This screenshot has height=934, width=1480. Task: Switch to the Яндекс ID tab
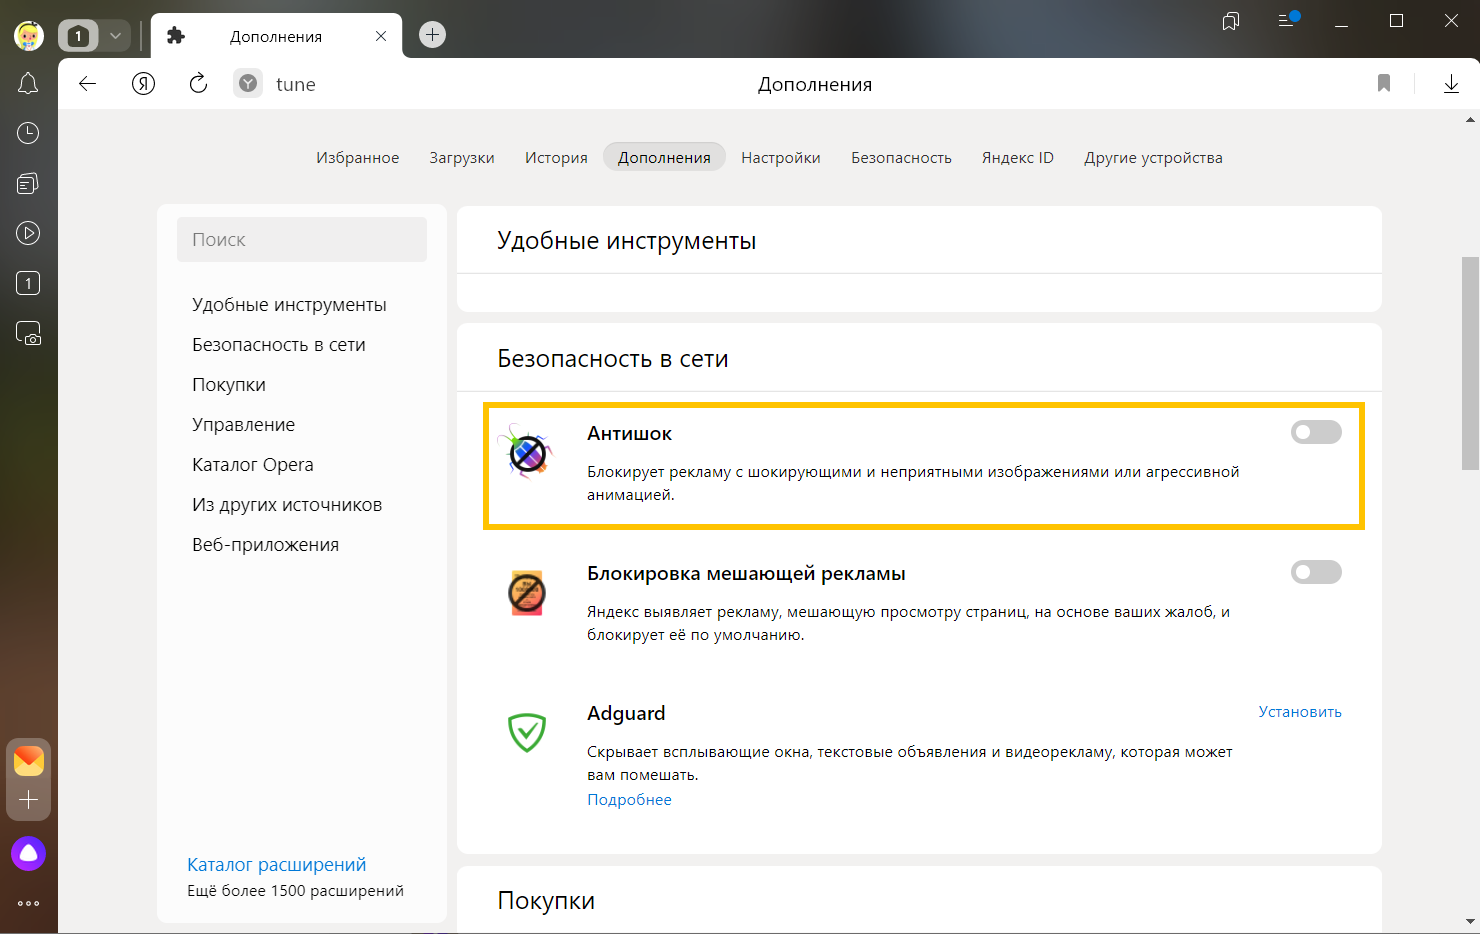[1018, 157]
